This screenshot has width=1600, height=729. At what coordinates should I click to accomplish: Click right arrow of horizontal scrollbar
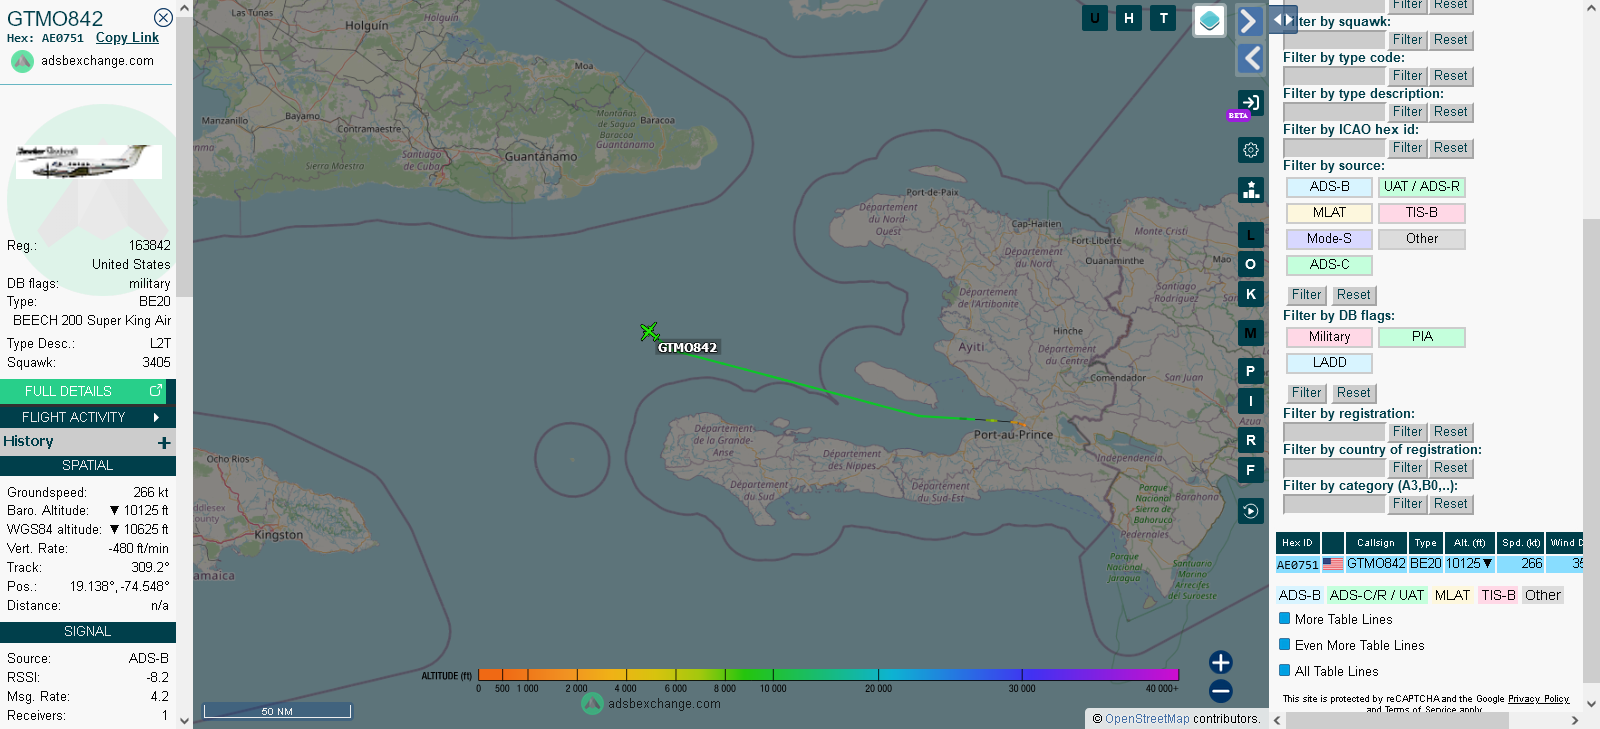[1575, 720]
